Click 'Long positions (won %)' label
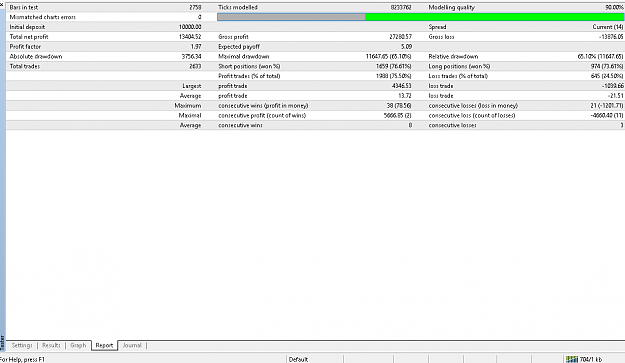 pyautogui.click(x=459, y=66)
